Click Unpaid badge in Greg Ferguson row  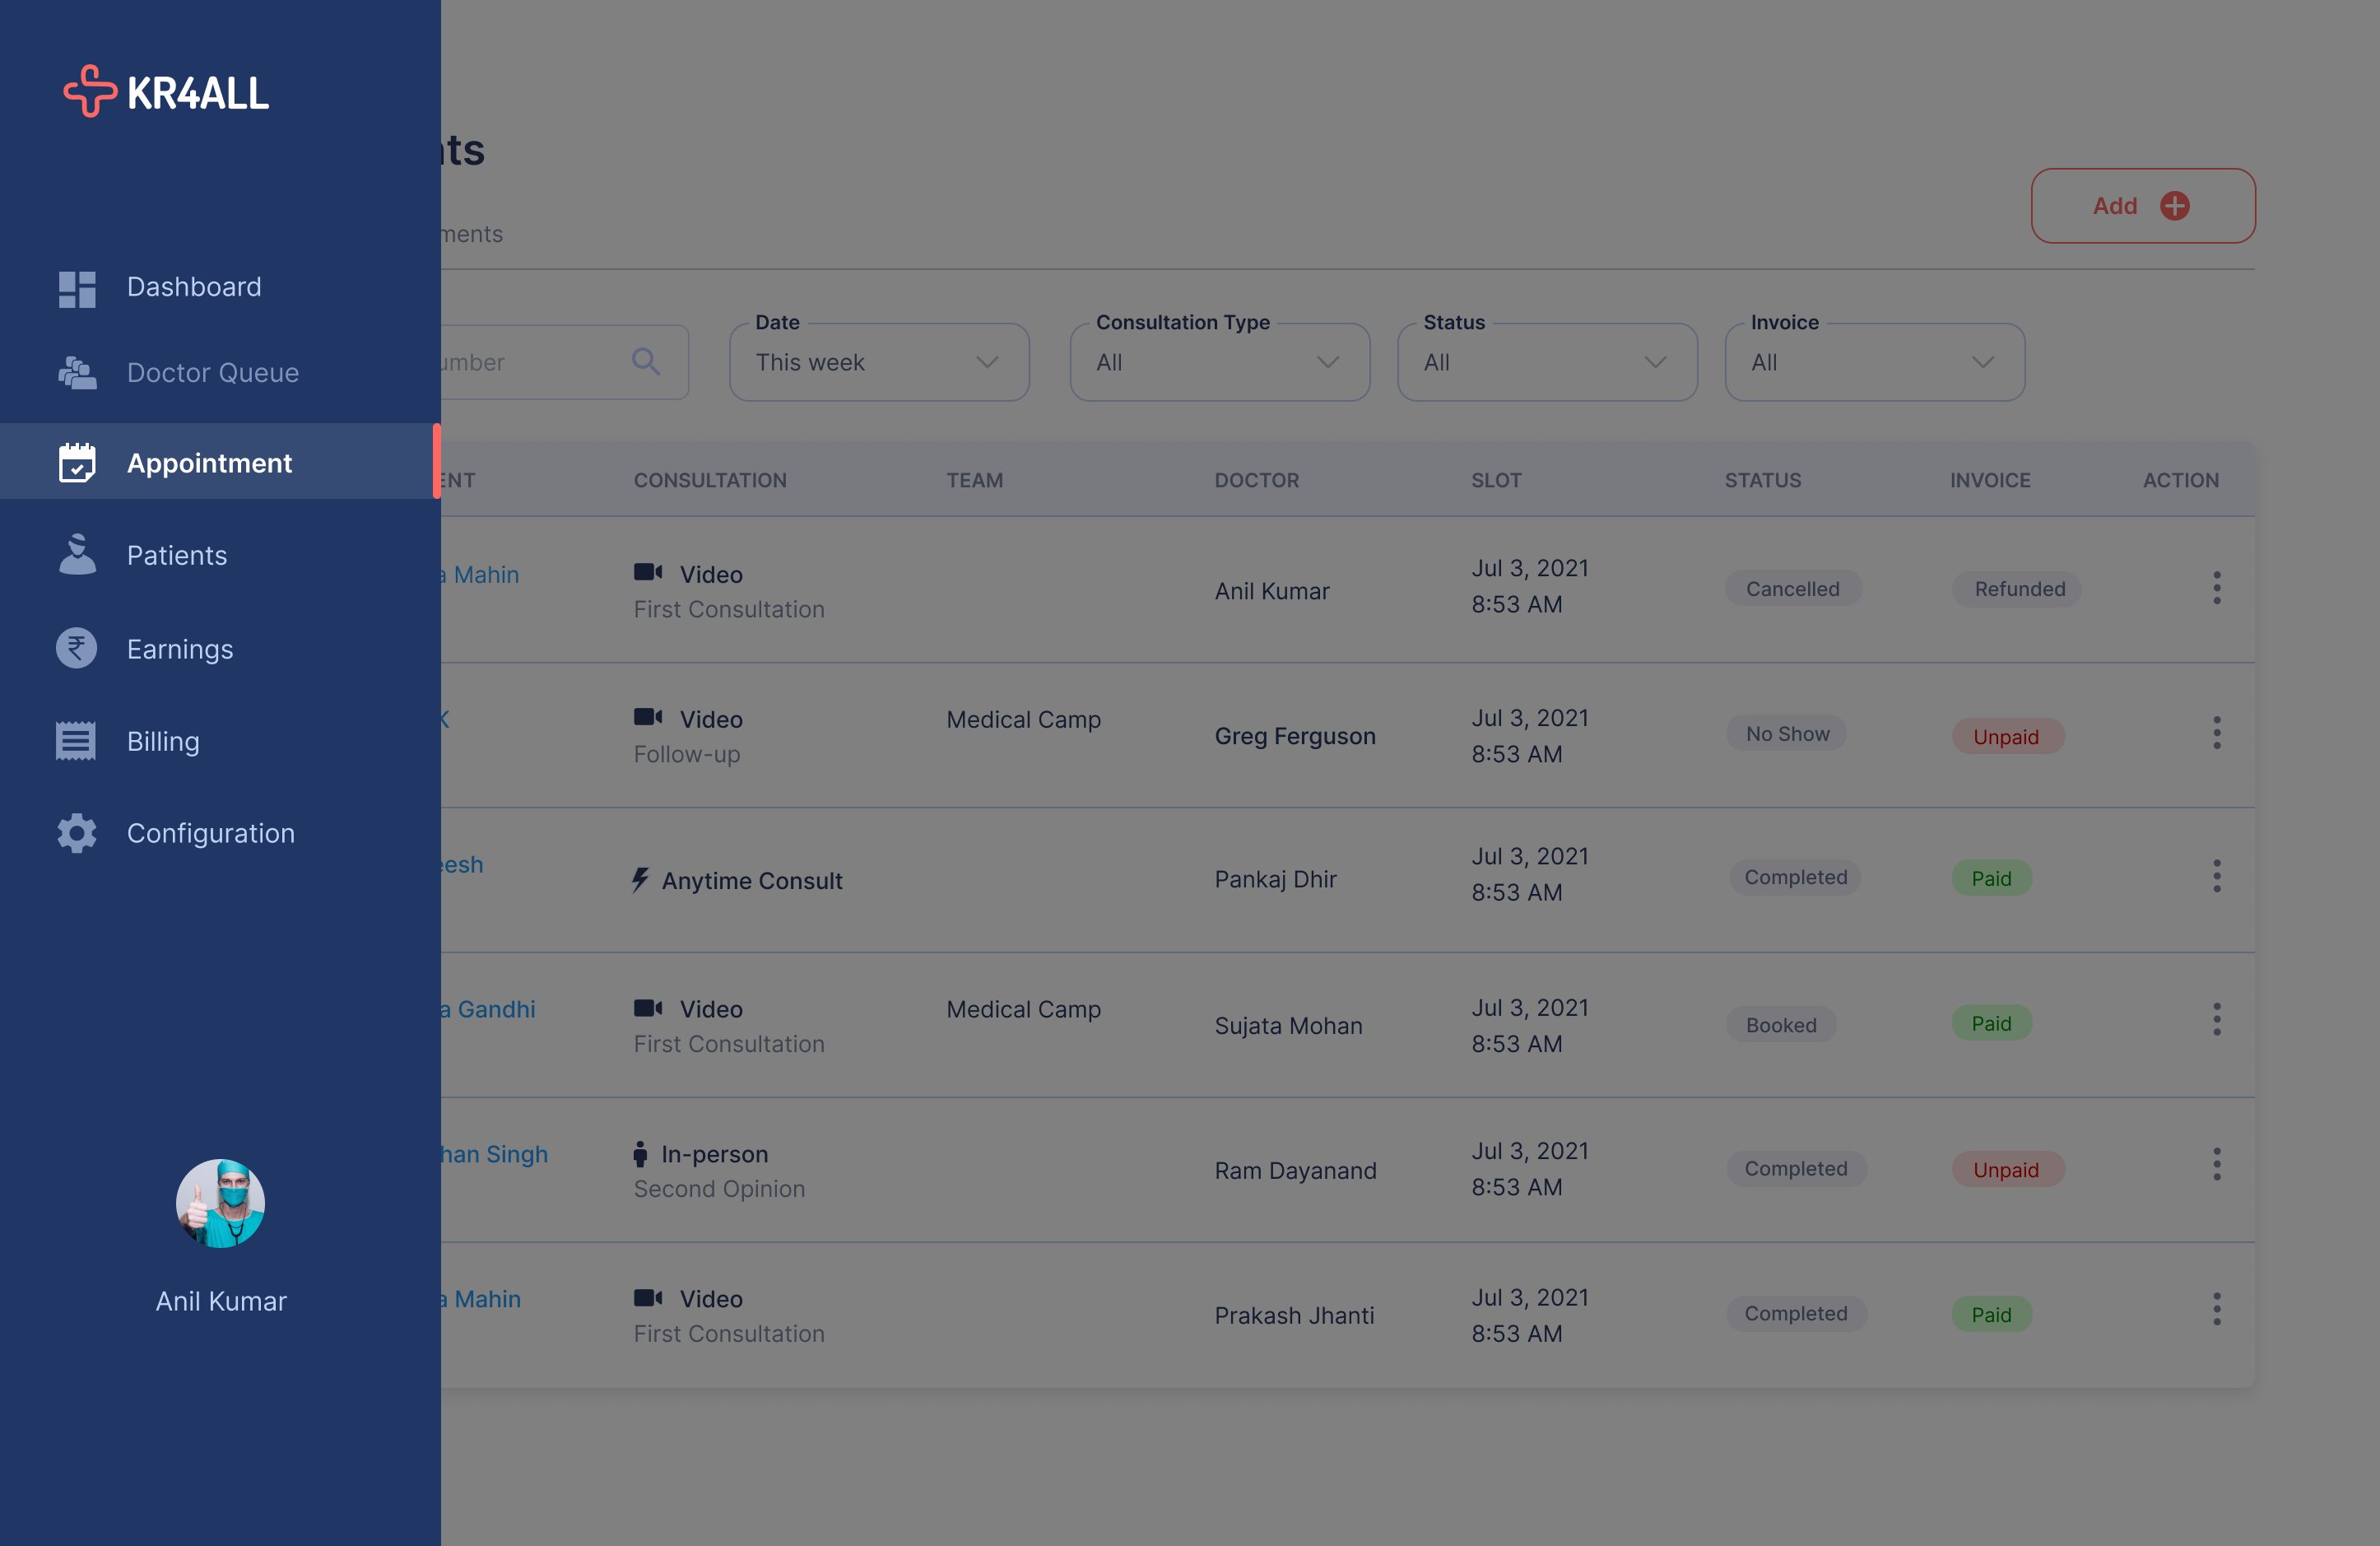(x=2007, y=736)
